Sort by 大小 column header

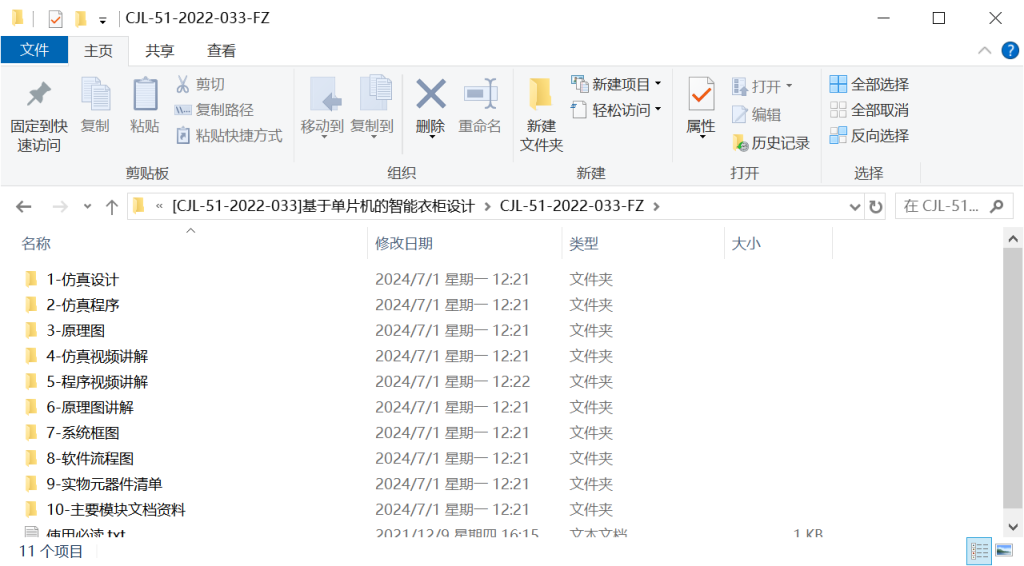tap(746, 244)
